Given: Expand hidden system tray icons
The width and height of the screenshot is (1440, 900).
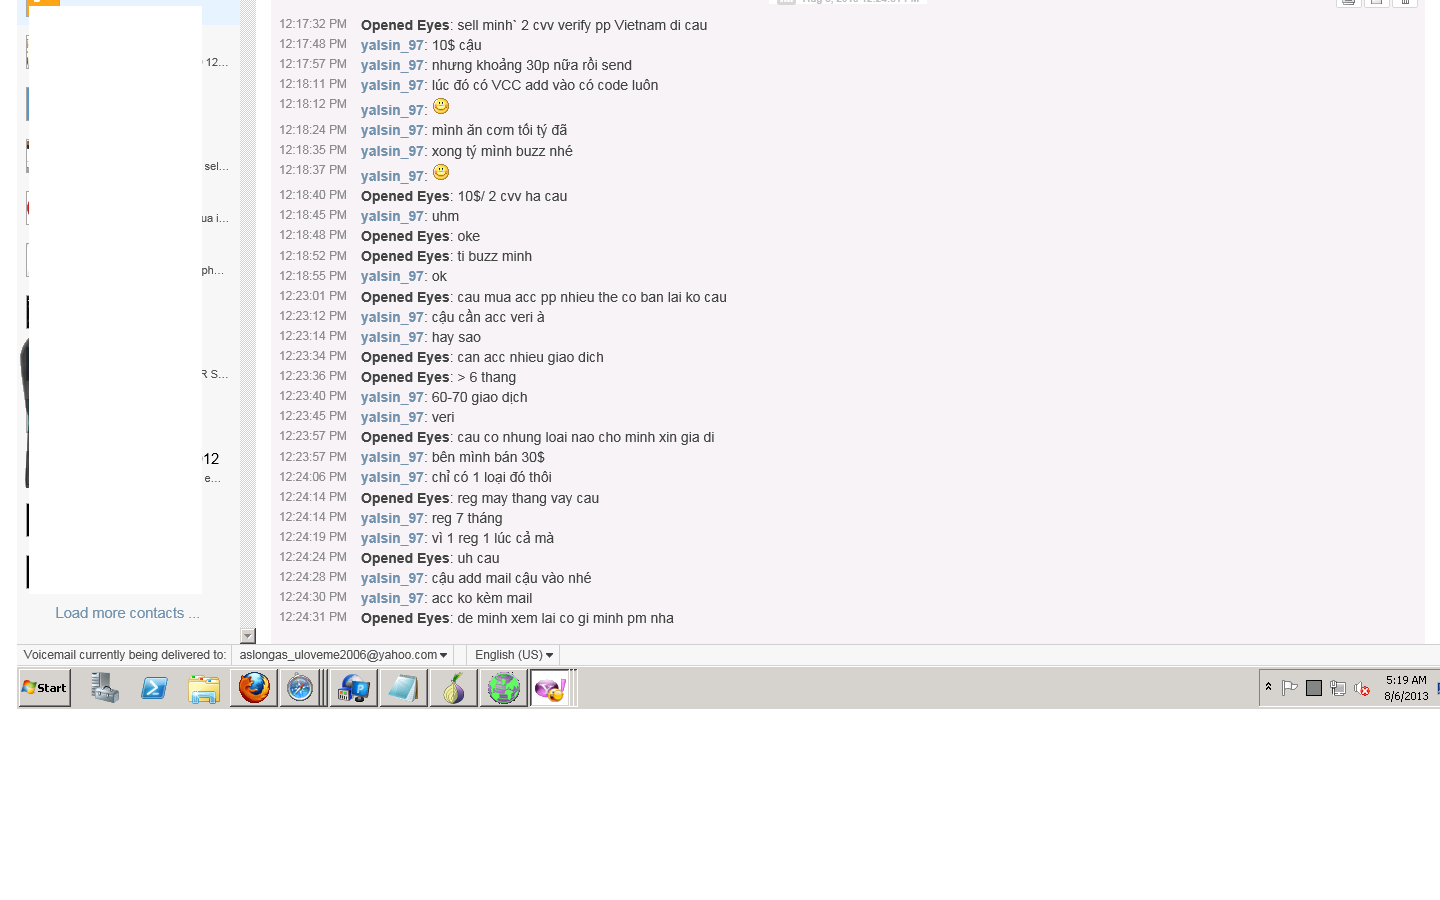Looking at the screenshot, I should pyautogui.click(x=1268, y=687).
